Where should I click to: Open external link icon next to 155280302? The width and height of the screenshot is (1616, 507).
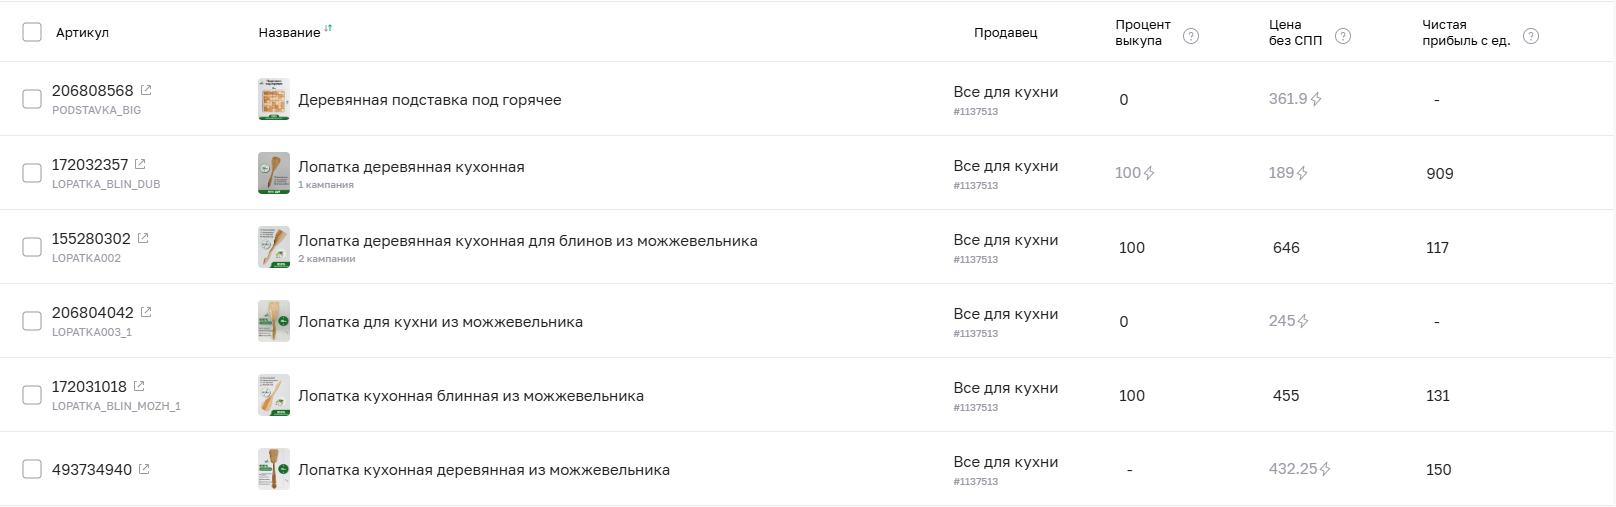point(143,238)
